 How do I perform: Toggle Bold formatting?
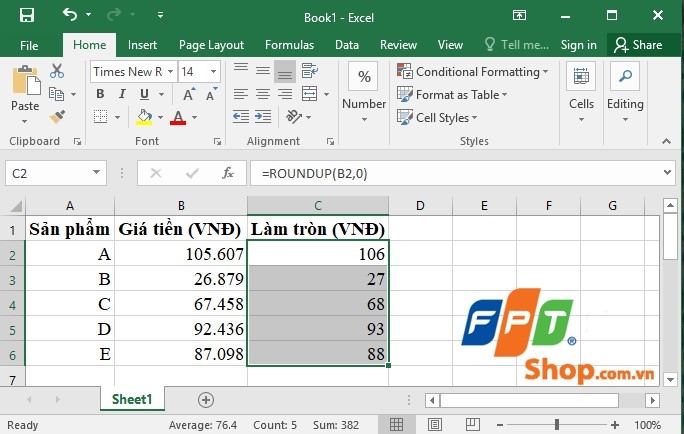coord(100,94)
